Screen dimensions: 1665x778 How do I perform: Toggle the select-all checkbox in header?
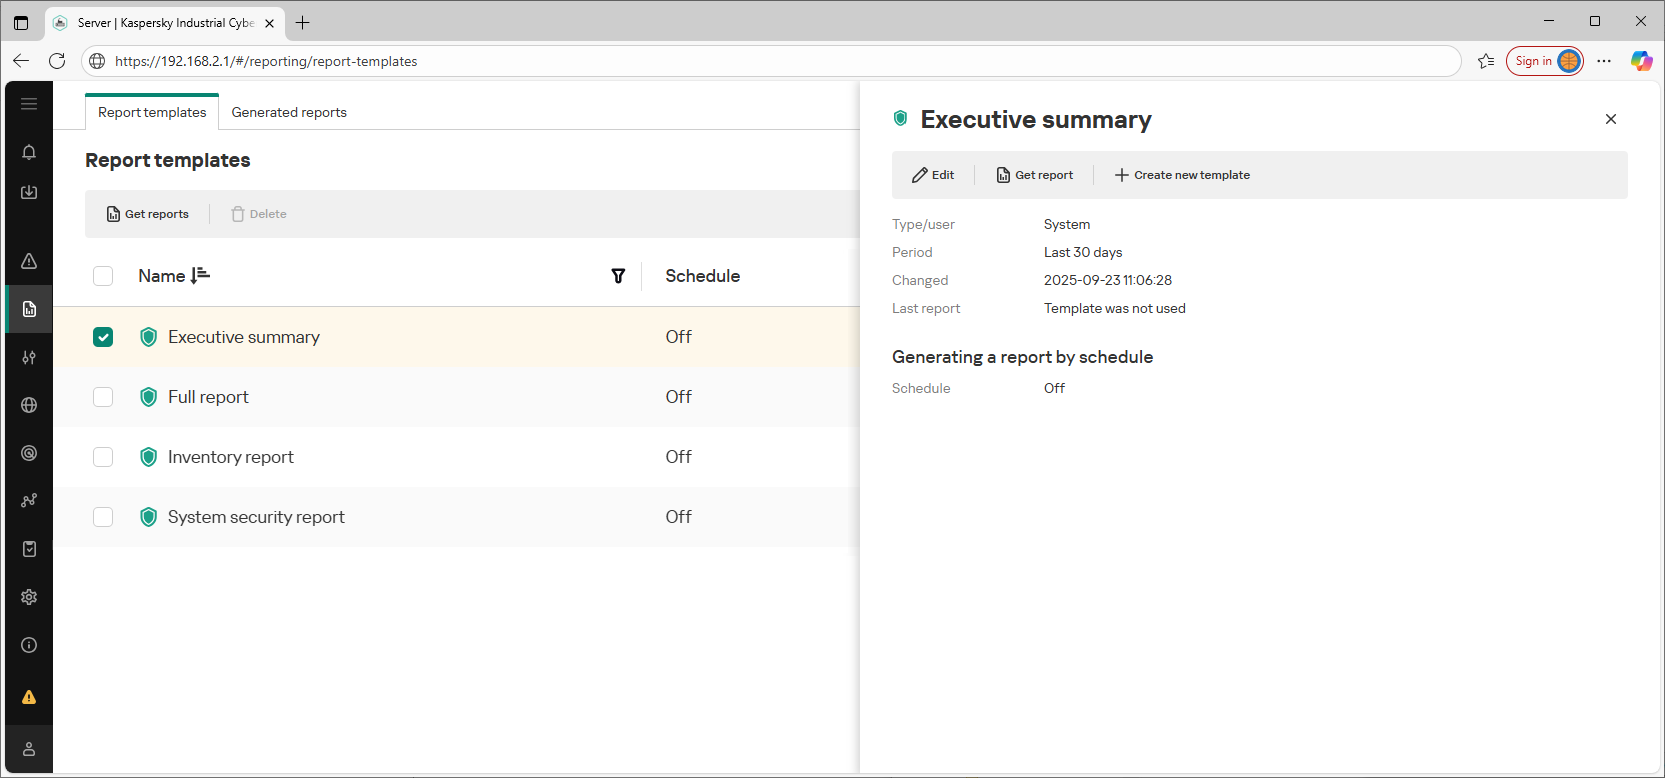coord(103,276)
